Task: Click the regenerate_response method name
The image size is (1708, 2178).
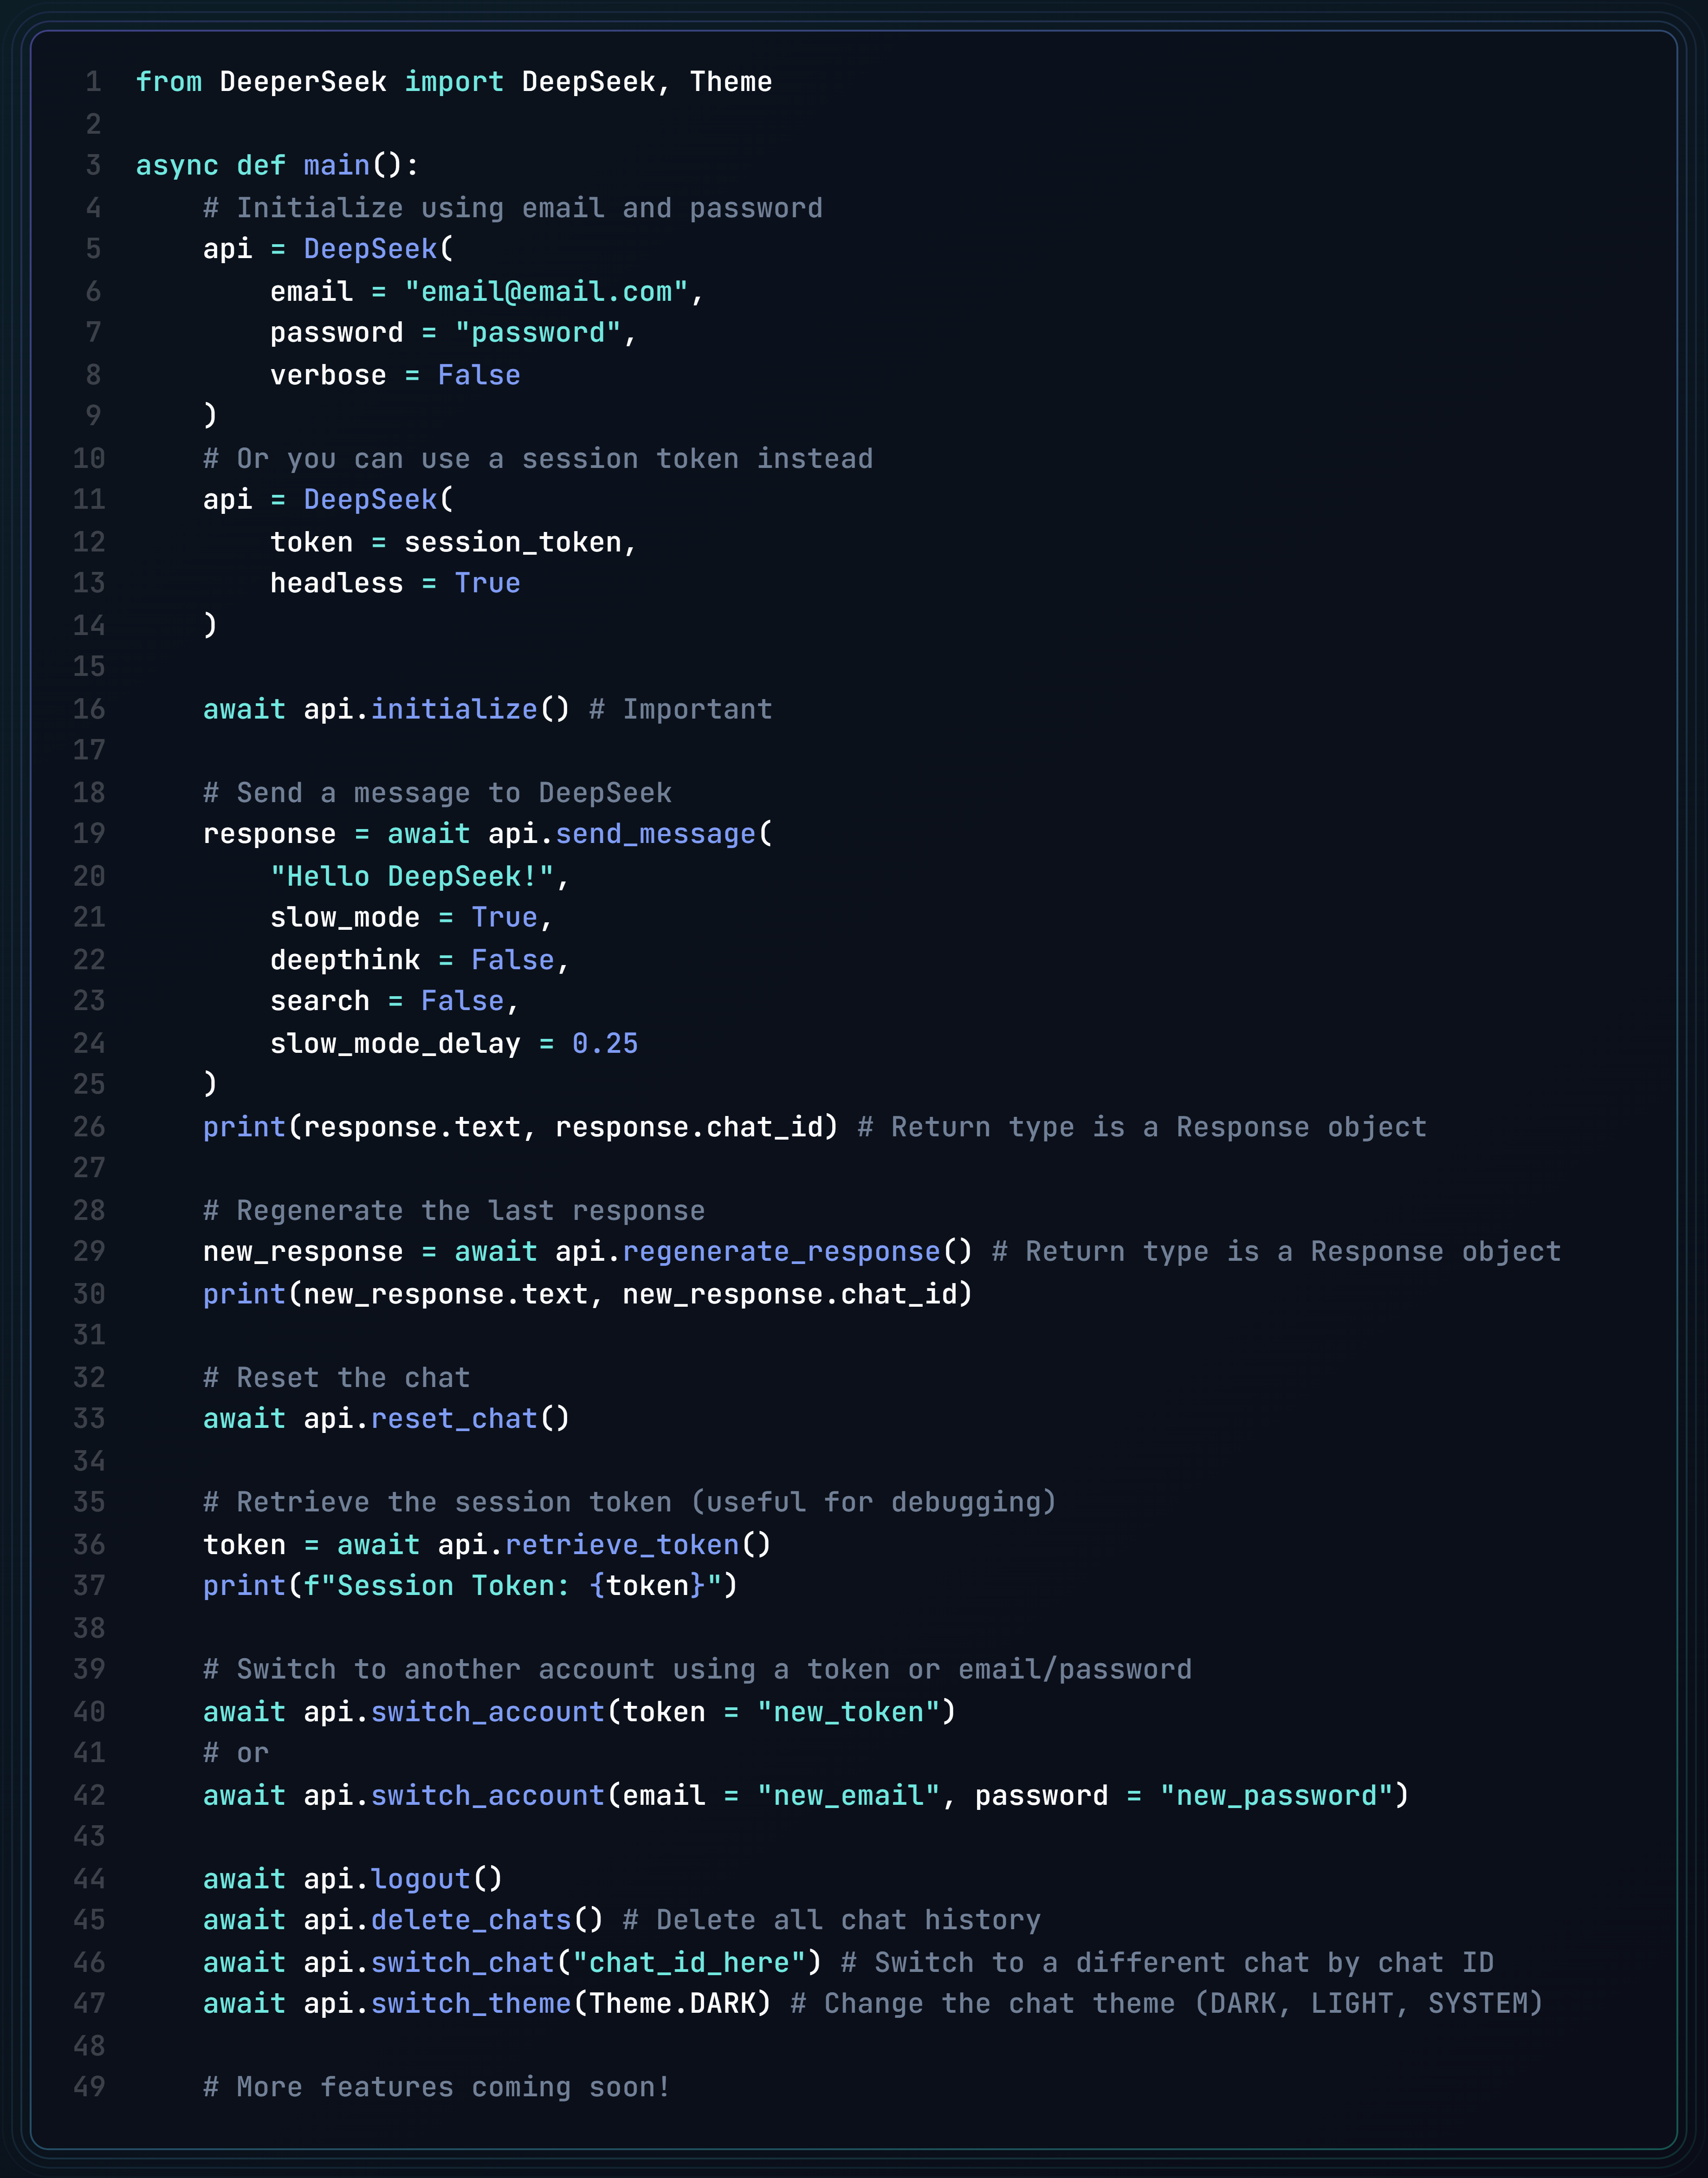Action: click(x=781, y=1252)
